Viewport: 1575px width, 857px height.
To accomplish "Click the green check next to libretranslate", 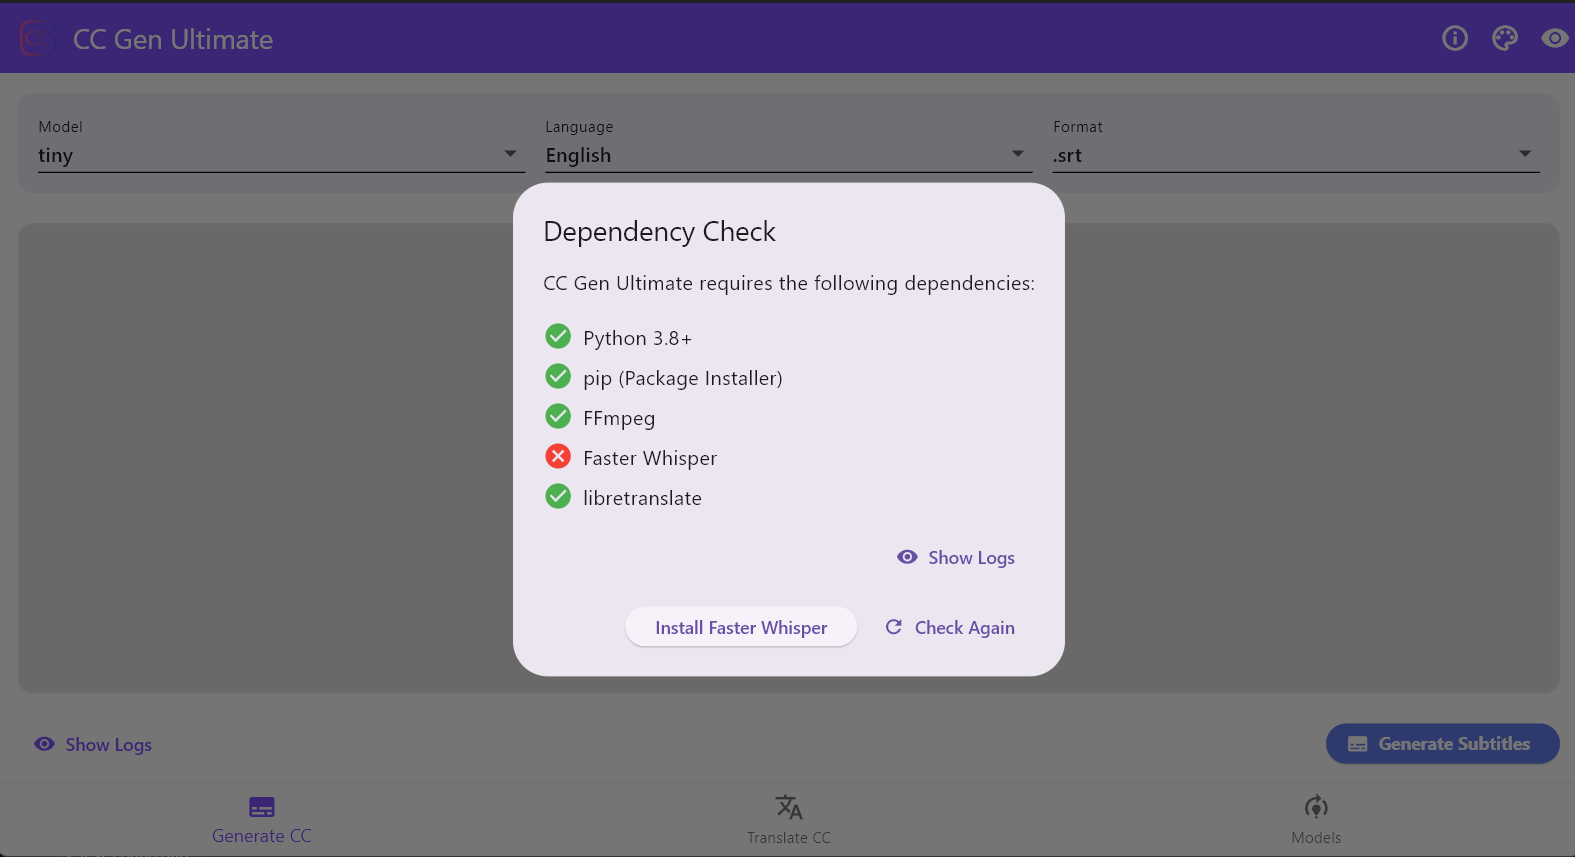I will [x=558, y=496].
